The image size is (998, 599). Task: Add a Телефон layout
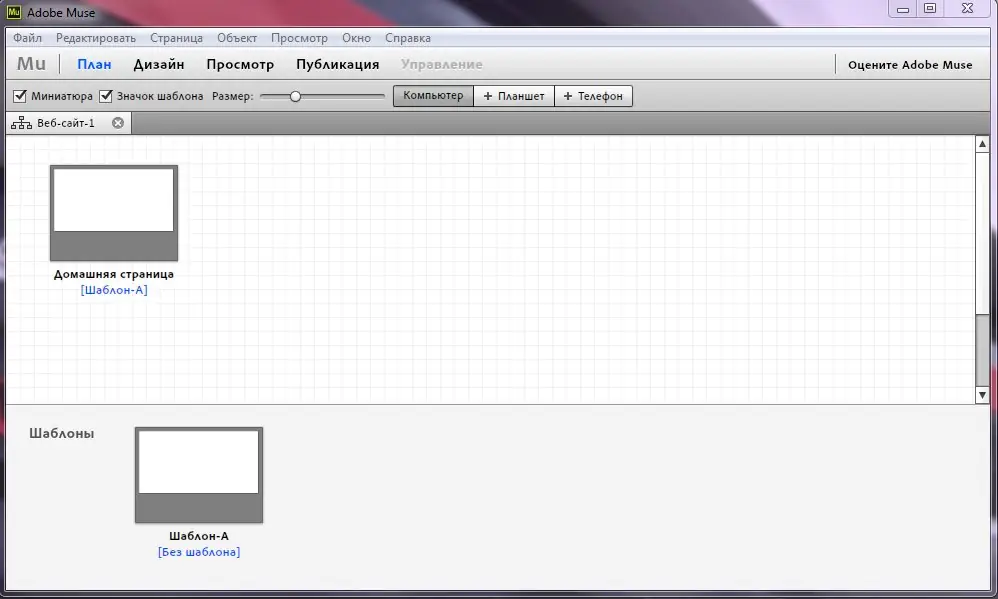click(x=594, y=96)
